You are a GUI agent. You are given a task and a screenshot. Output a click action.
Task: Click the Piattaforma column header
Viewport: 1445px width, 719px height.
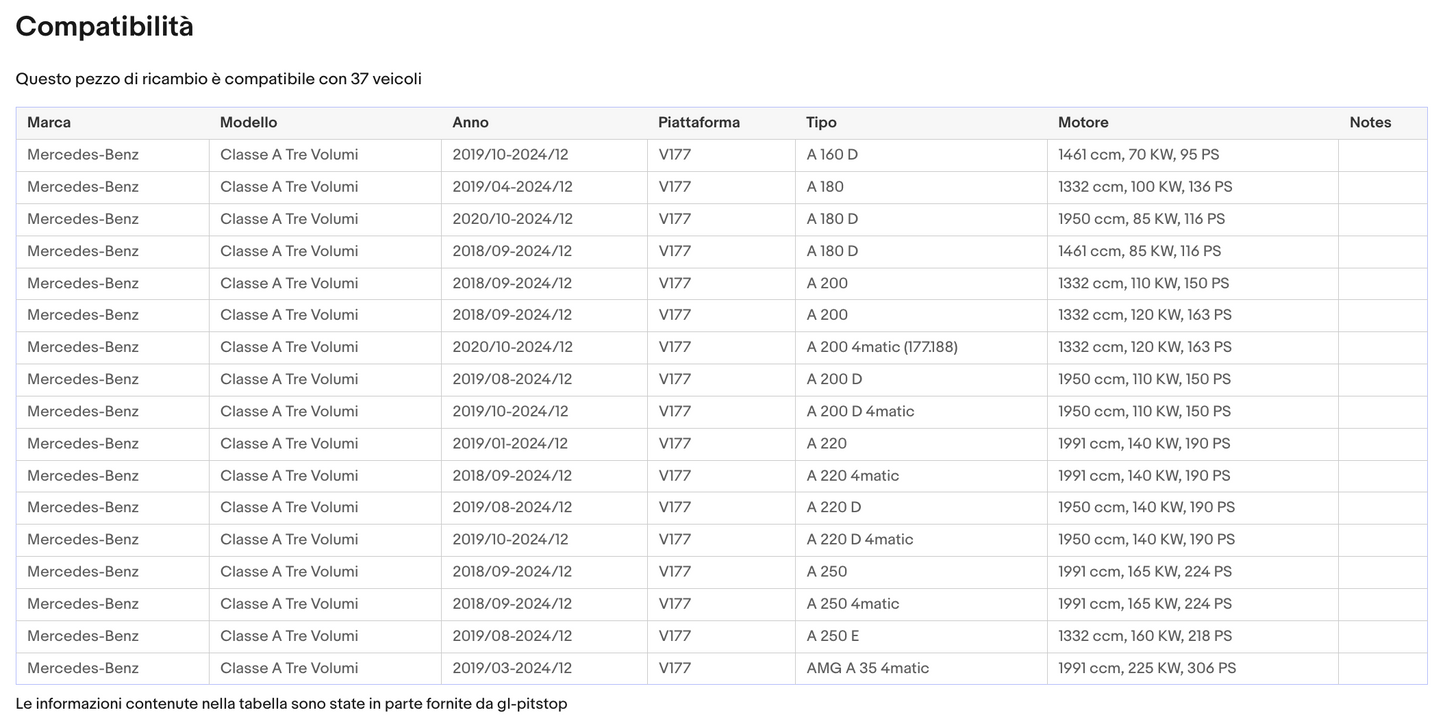(x=698, y=123)
